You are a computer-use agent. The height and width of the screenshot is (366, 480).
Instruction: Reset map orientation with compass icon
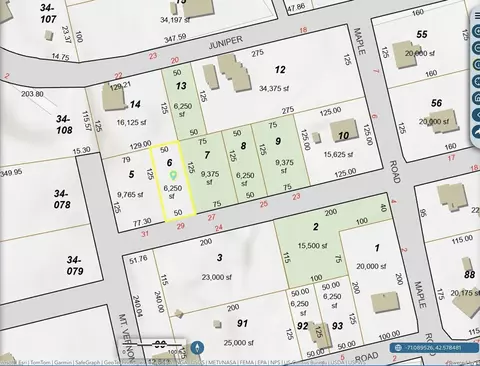[x=198, y=348]
